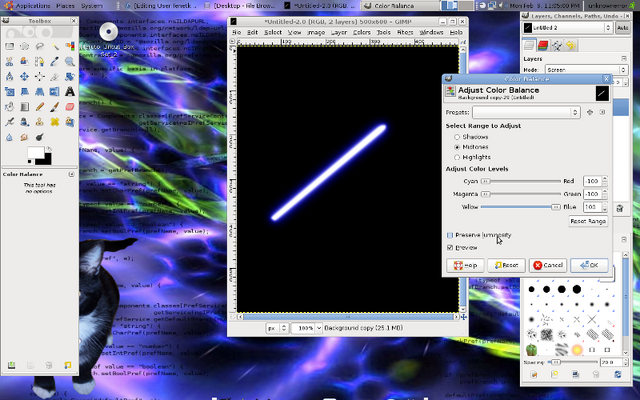This screenshot has height=400, width=640.
Task: Select the Crop tool
Action: click(x=55, y=77)
